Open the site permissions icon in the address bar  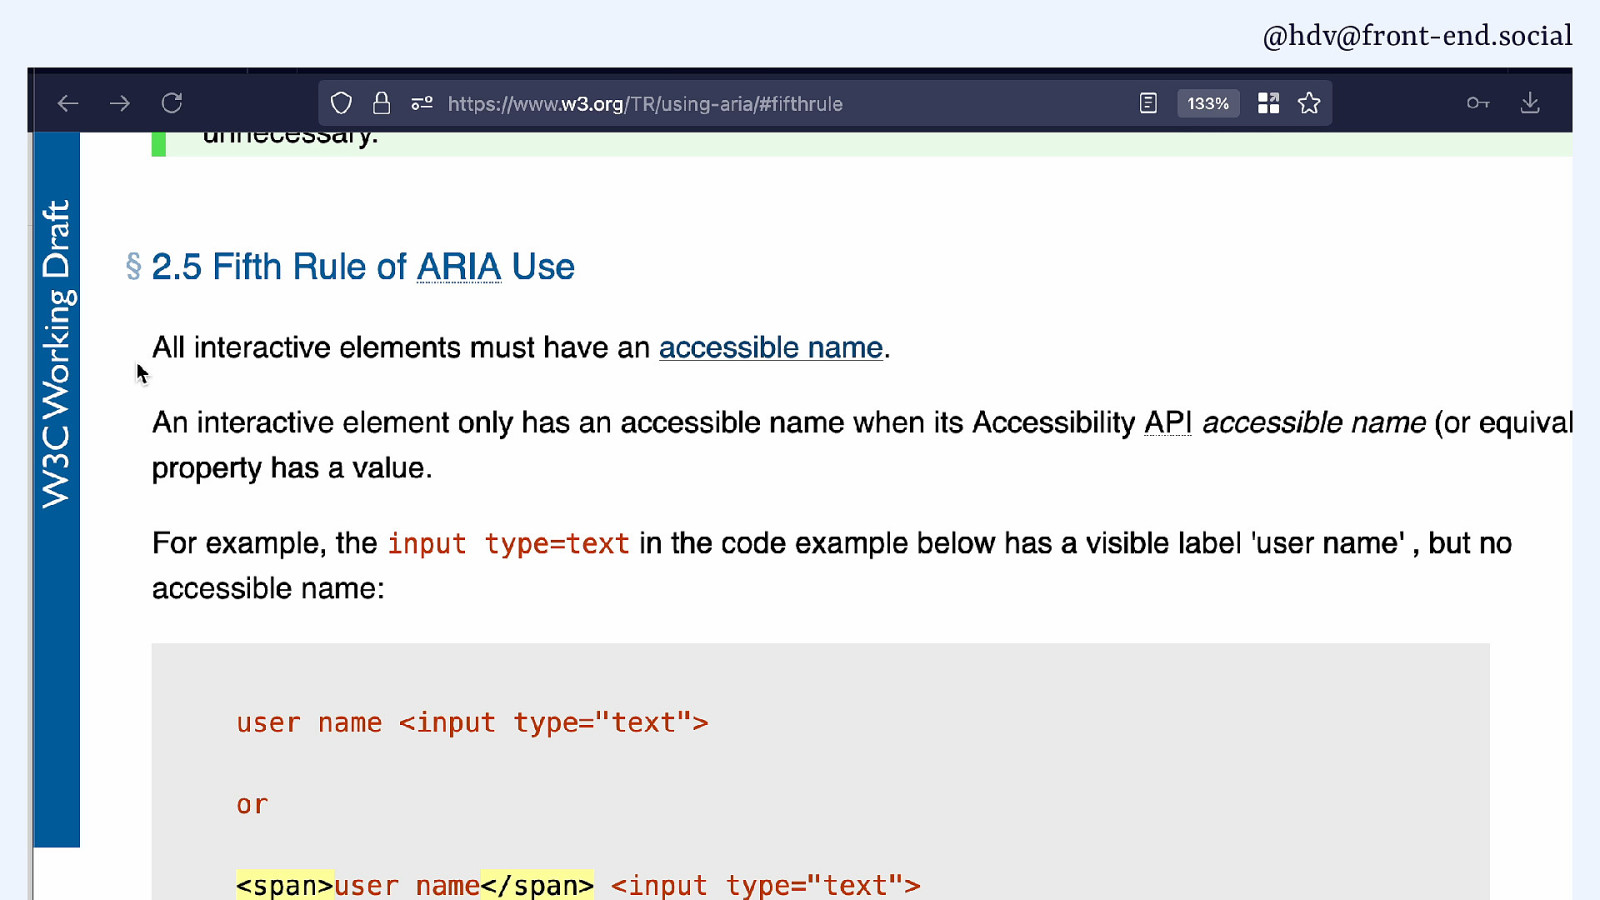coord(422,103)
